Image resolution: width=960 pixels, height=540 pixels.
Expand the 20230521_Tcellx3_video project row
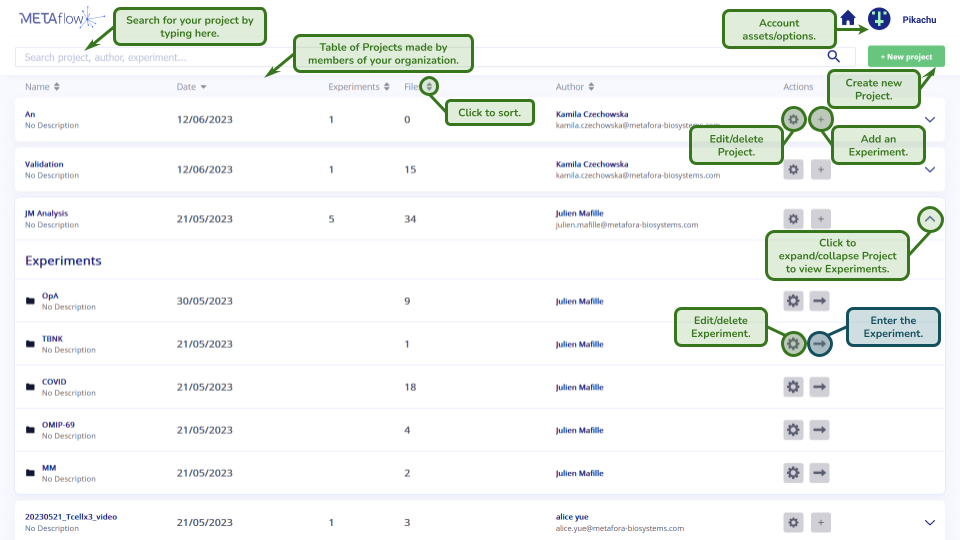pyautogui.click(x=930, y=522)
